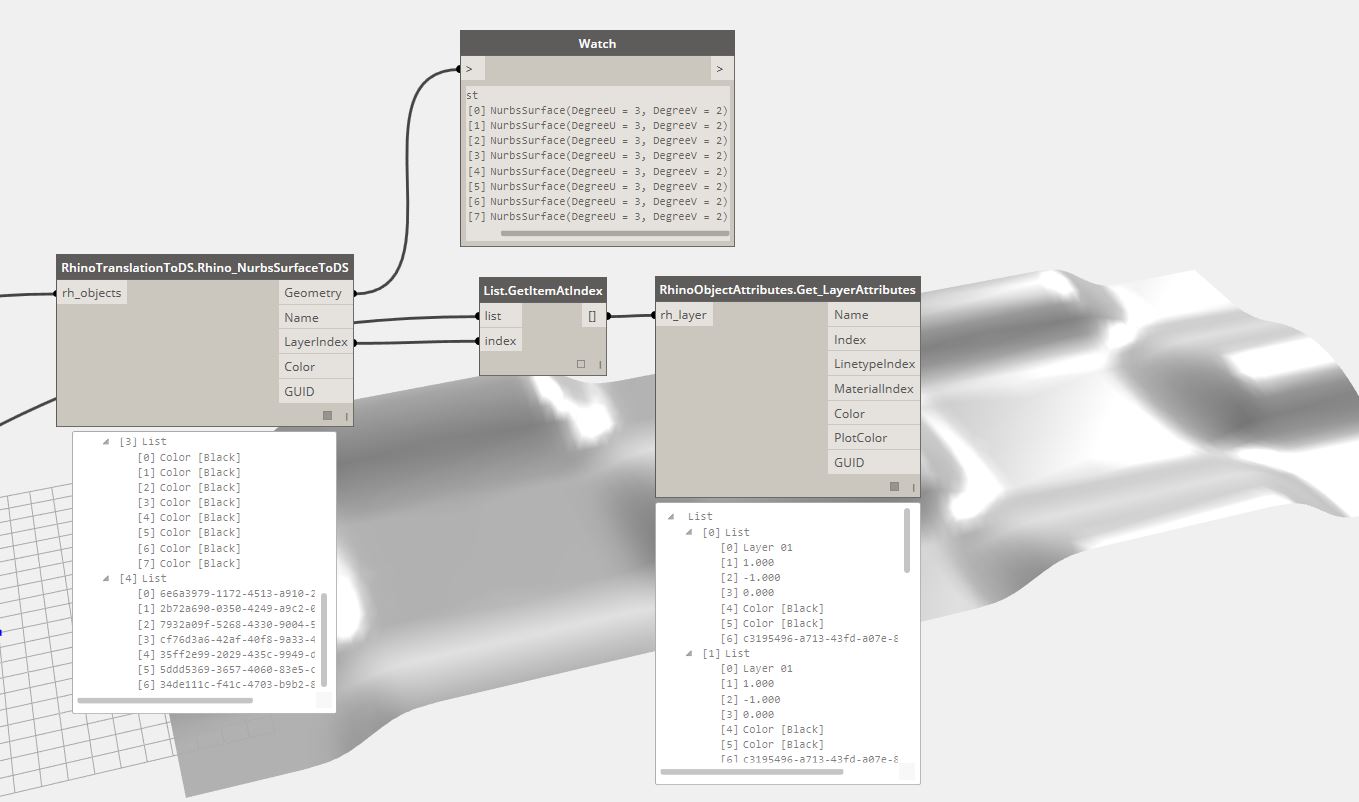Toggle preview square on List.GetItemAtIndex node
Viewport: 1359px width, 802px height.
coord(581,364)
